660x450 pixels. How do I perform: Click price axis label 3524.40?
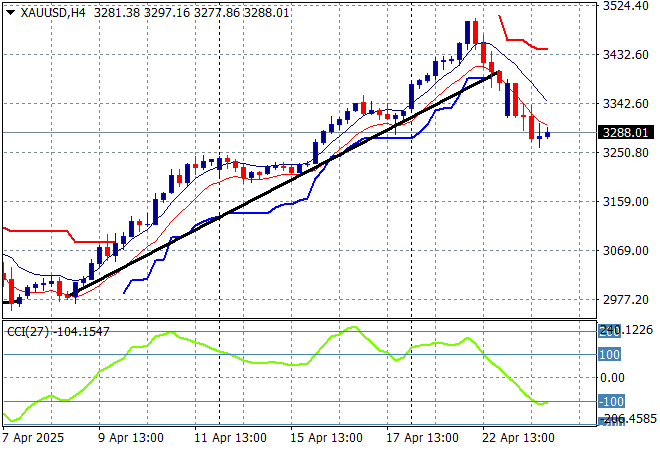[x=625, y=6]
